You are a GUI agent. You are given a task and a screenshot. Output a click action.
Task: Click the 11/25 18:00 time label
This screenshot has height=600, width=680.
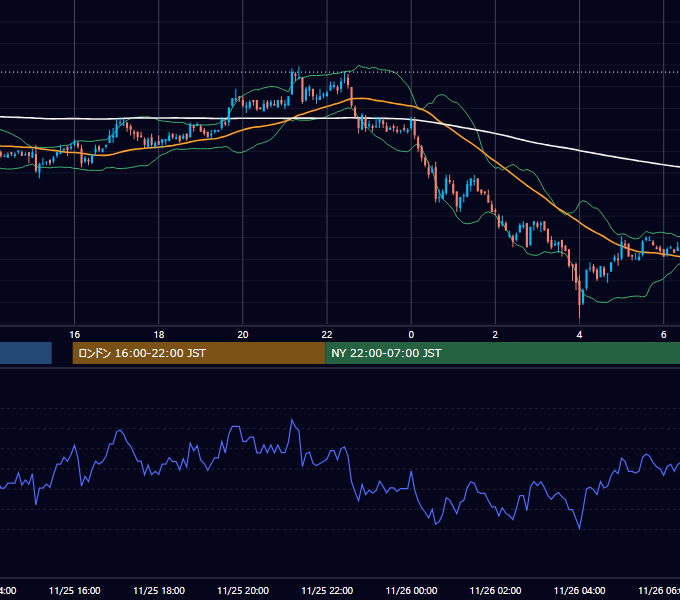pos(159,590)
